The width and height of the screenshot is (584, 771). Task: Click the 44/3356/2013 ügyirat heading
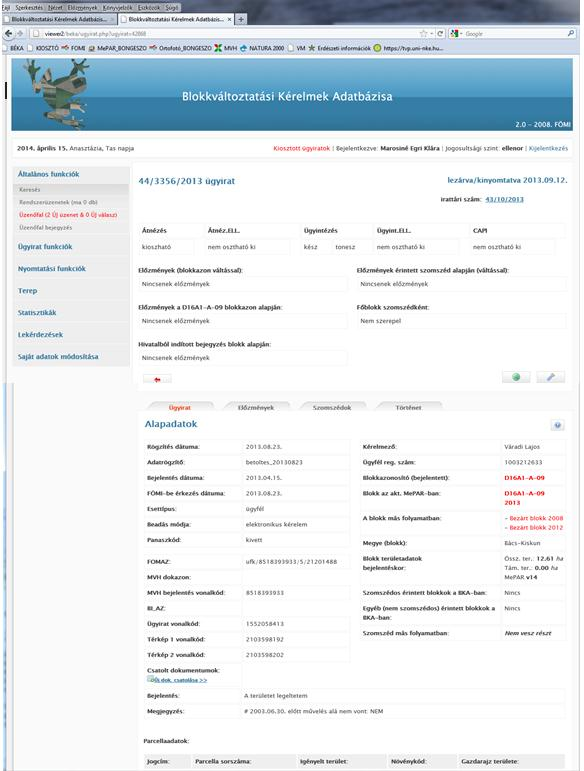coord(187,181)
